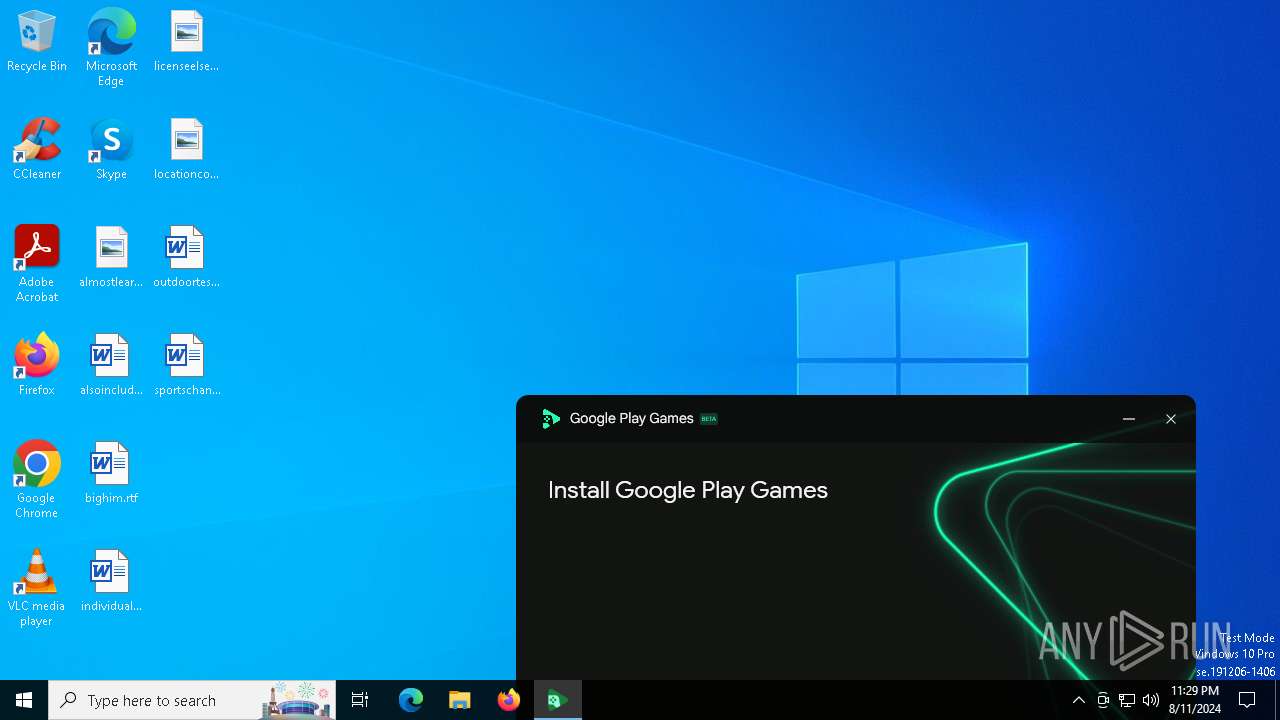This screenshot has width=1280, height=720.
Task: Click the taskbar search box
Action: (x=192, y=700)
